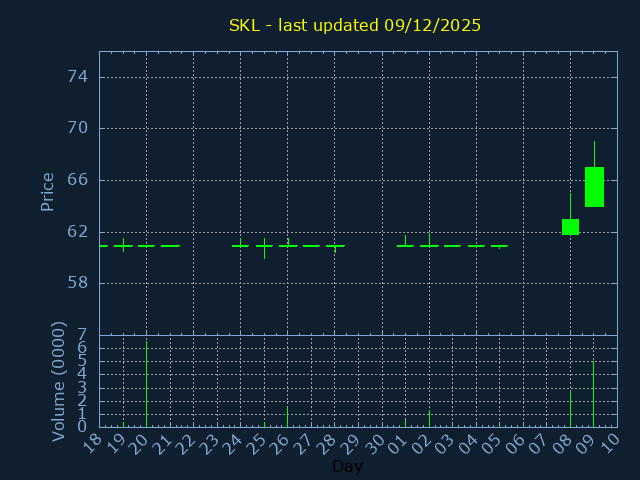Click the SKL last updated chart title

click(x=355, y=26)
